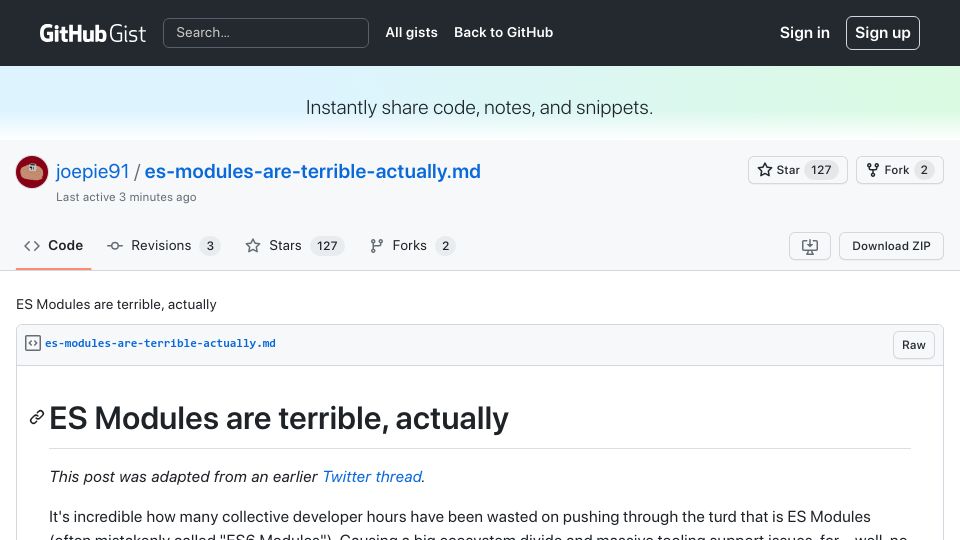This screenshot has height=540, width=960.
Task: Open joepie91's avatar image
Action: click(x=32, y=171)
